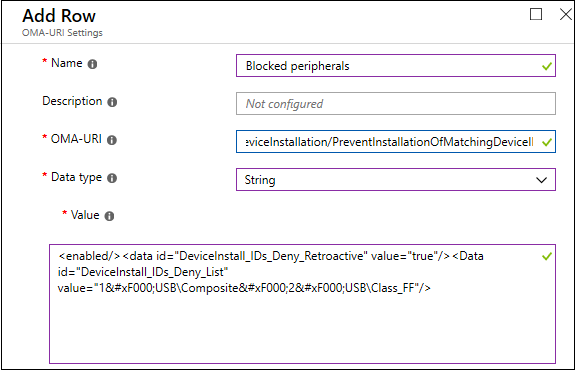The width and height of the screenshot is (575, 370).
Task: Click the Value label
Action: (85, 215)
